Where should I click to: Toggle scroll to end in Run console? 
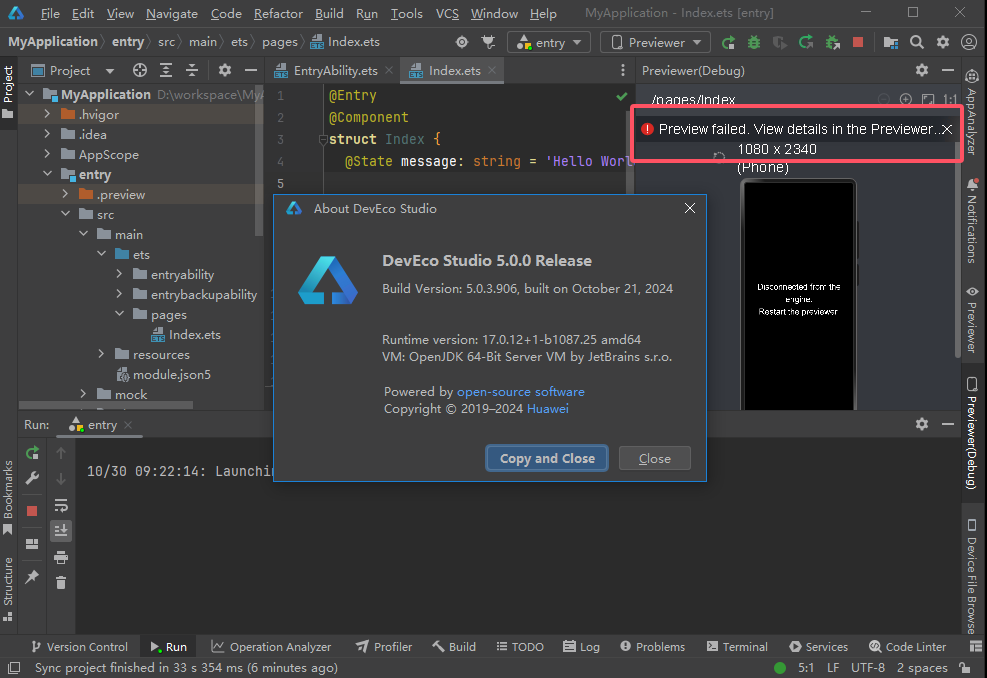coord(61,531)
